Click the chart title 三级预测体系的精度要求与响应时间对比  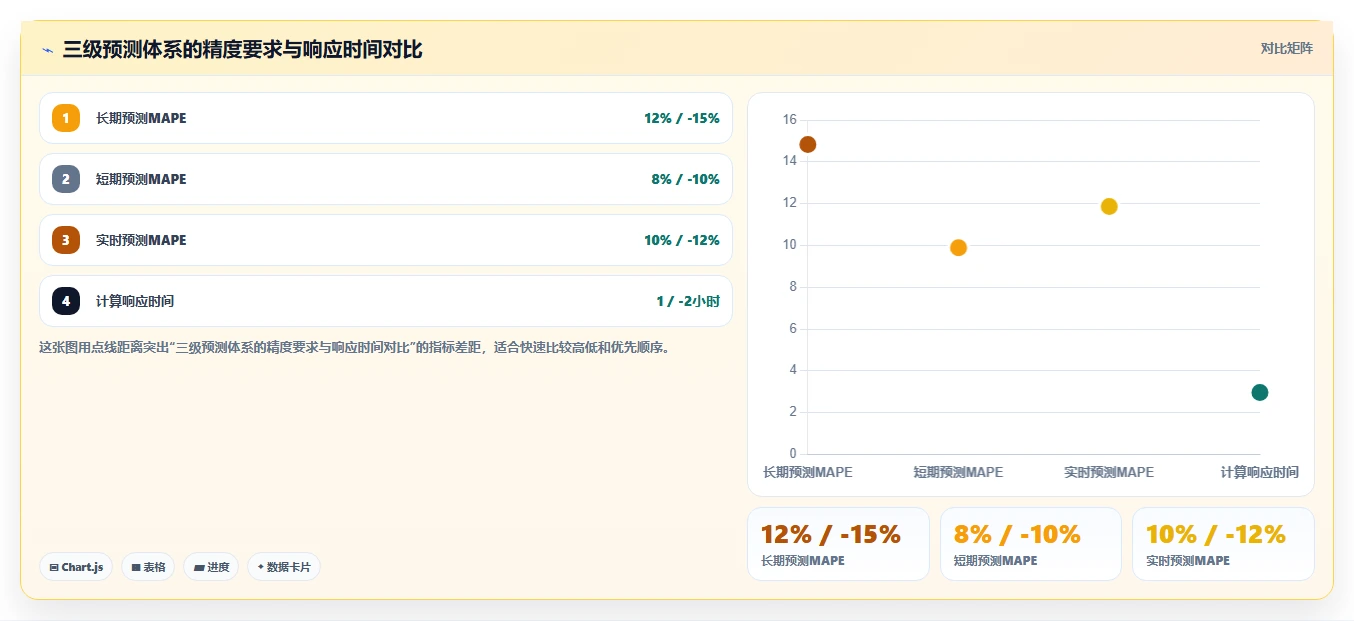point(242,49)
